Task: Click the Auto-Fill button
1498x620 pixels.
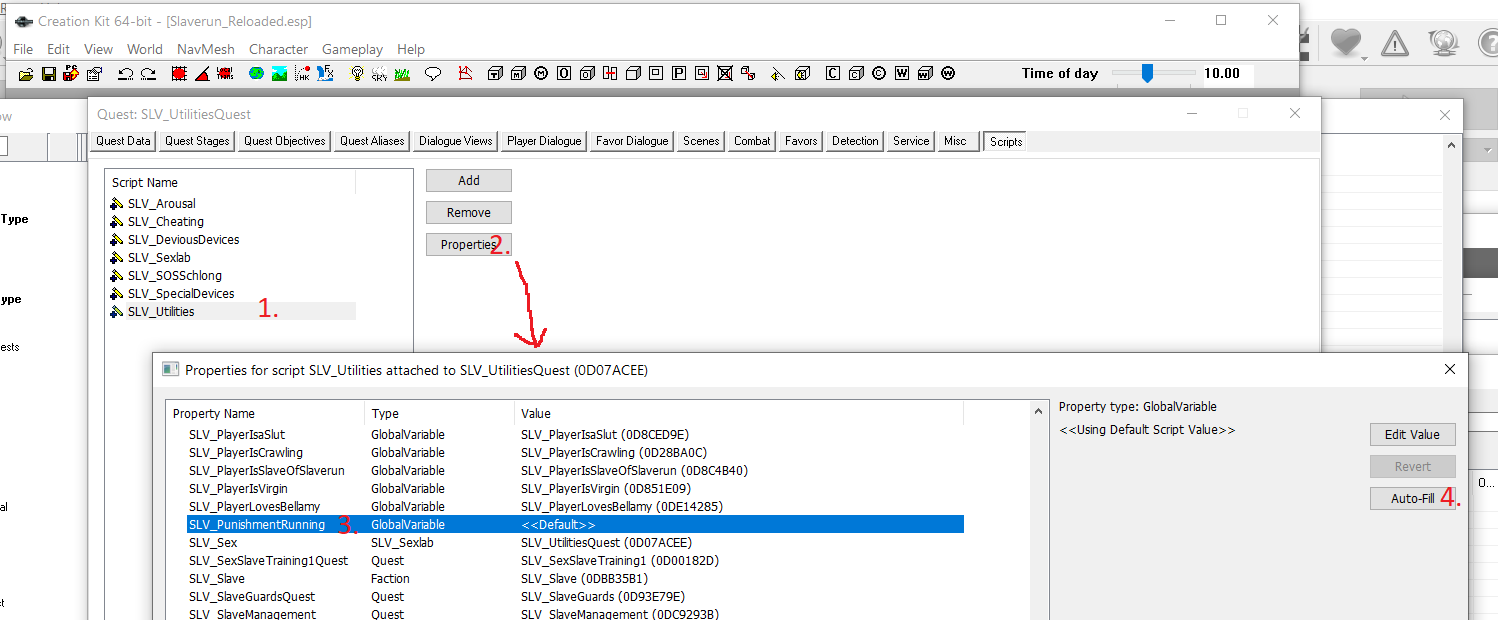Action: (1412, 498)
